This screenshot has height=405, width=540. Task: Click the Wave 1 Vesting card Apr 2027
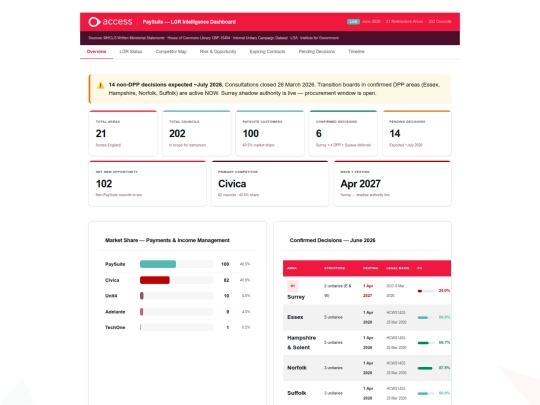pyautogui.click(x=392, y=184)
